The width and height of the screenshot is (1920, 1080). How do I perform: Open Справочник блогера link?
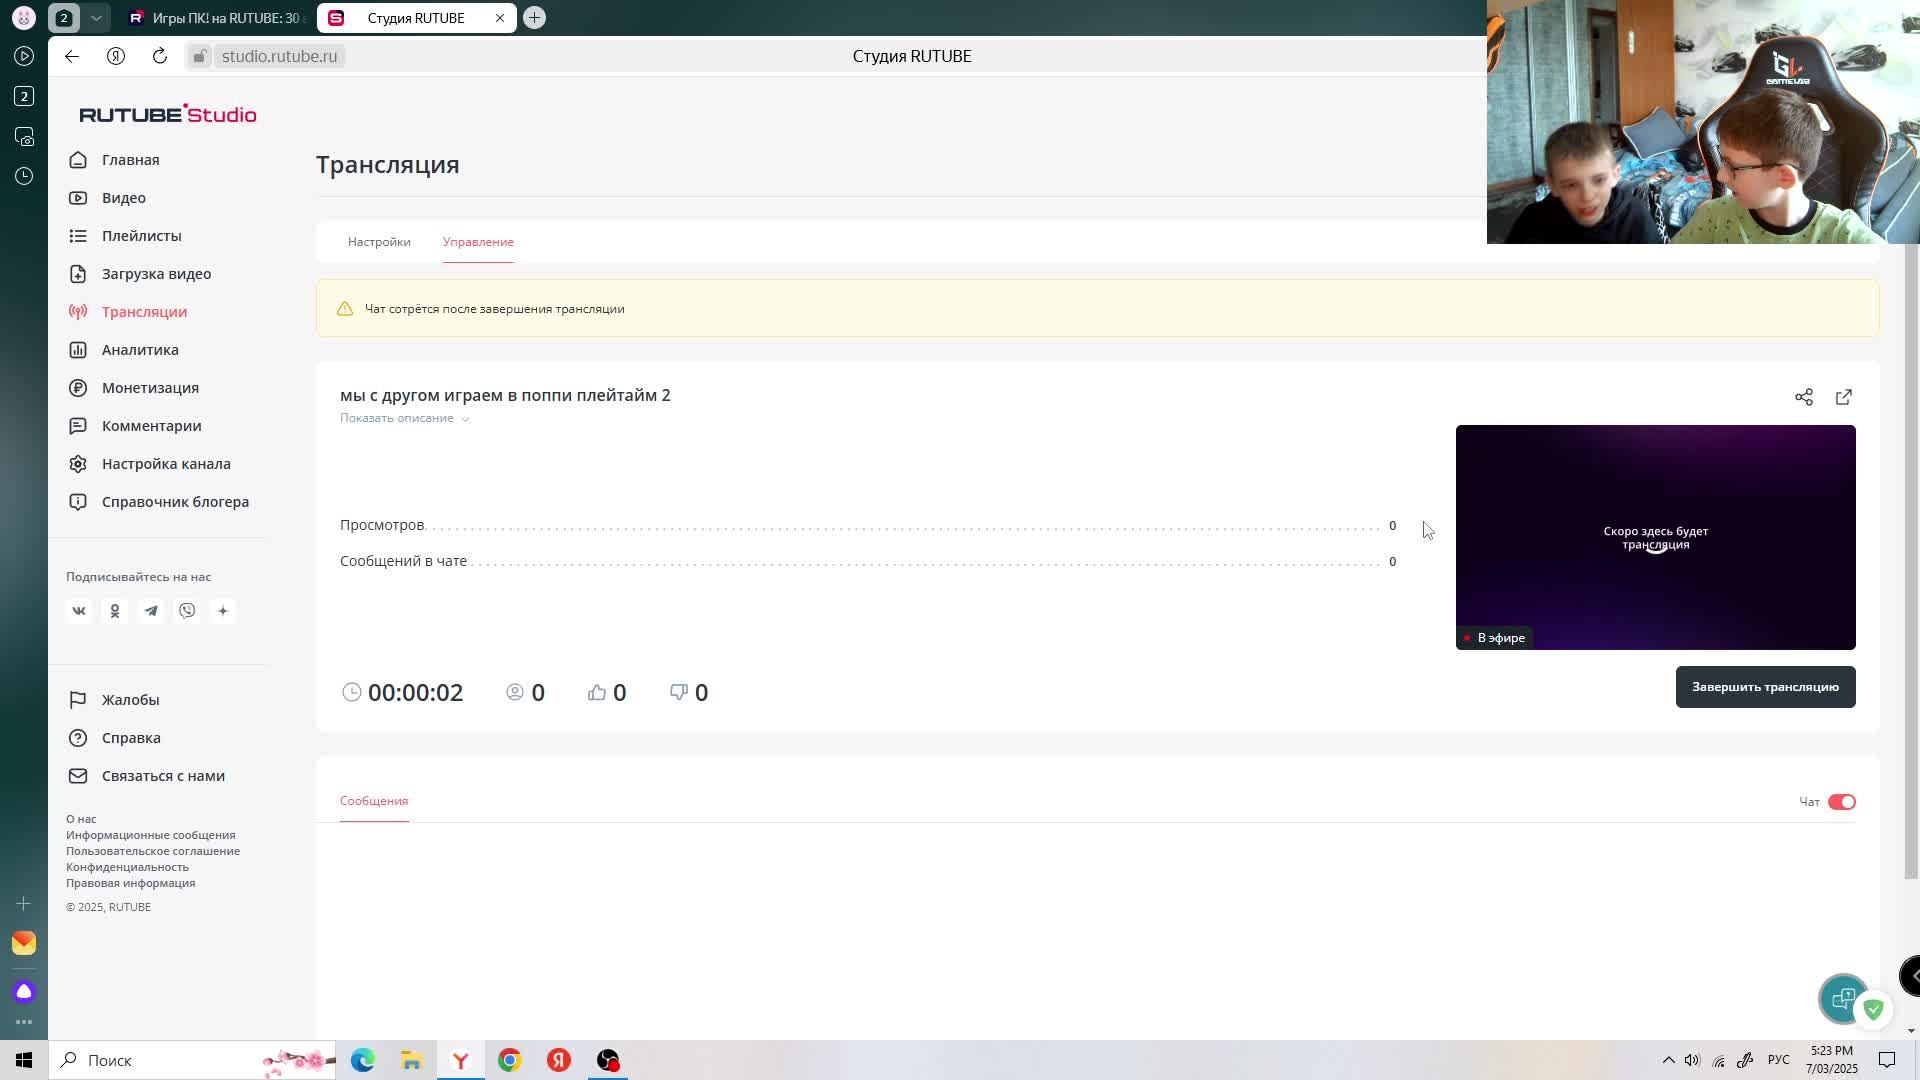tap(175, 502)
